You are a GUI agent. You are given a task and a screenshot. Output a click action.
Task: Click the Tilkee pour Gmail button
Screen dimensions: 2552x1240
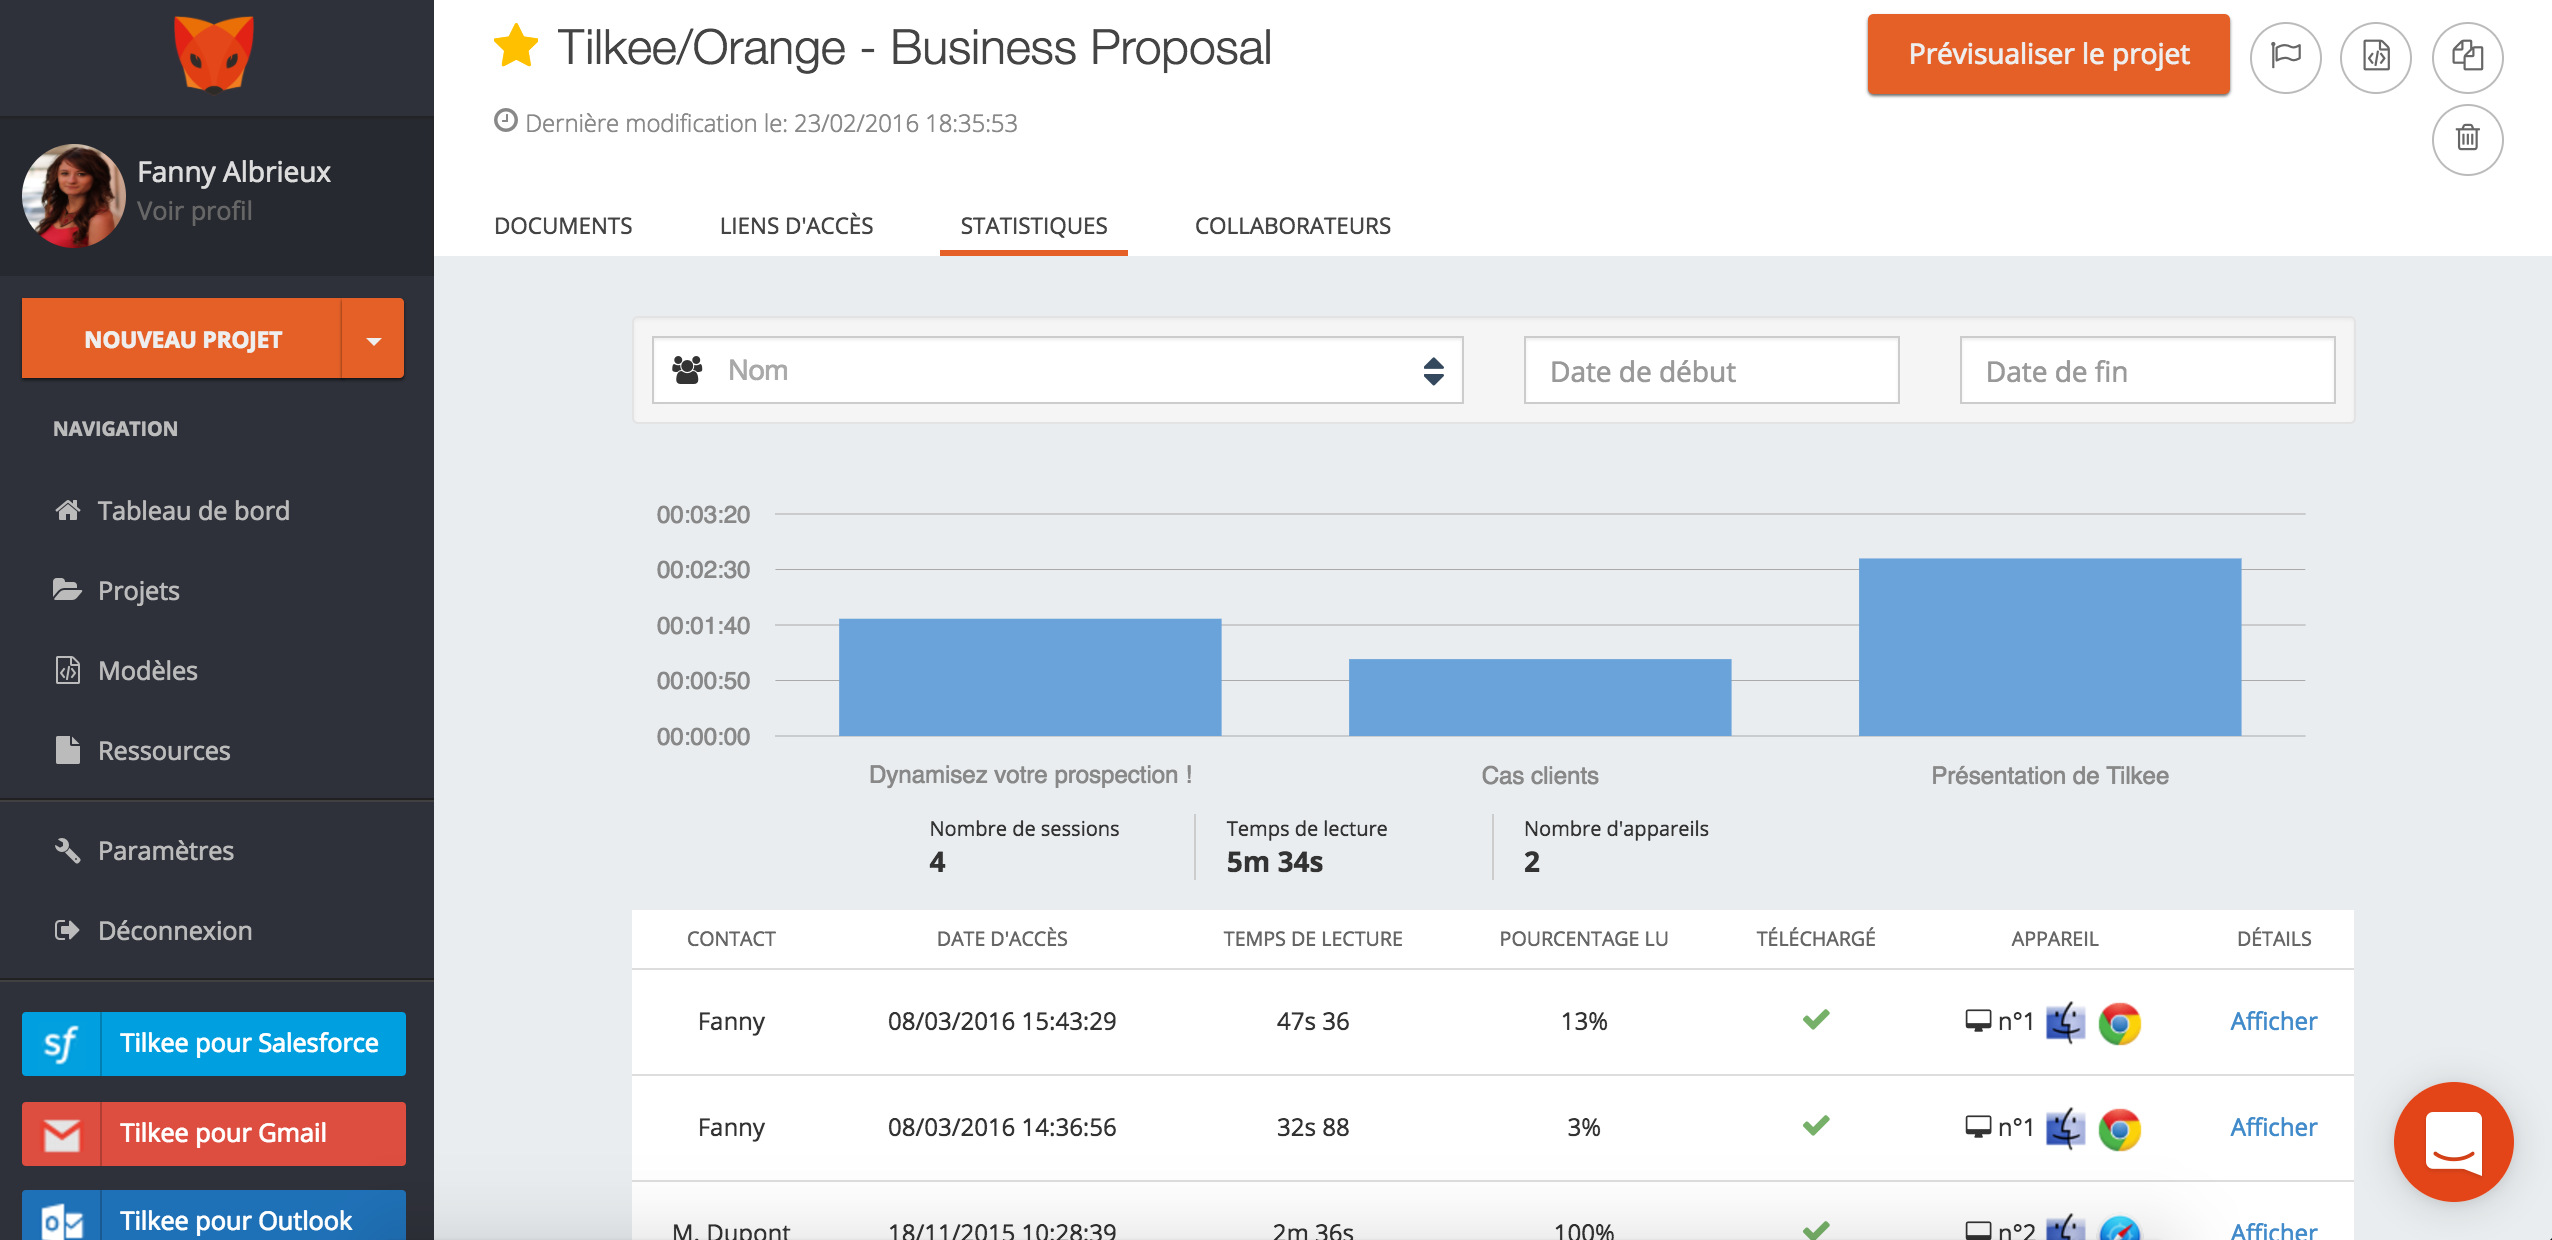(214, 1133)
